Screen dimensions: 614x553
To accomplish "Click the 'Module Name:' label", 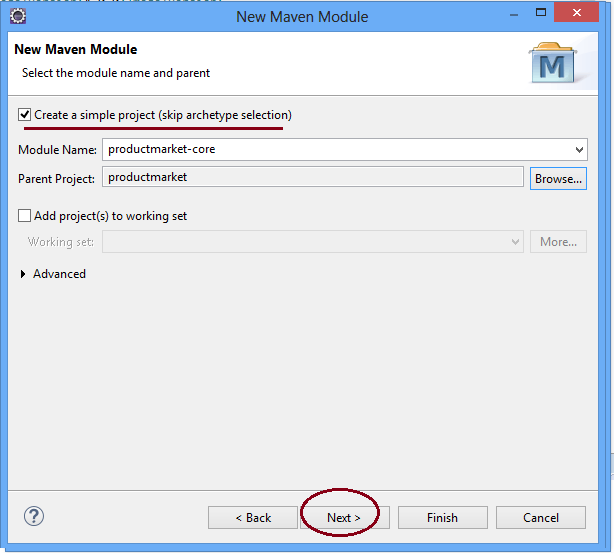I will point(57,150).
